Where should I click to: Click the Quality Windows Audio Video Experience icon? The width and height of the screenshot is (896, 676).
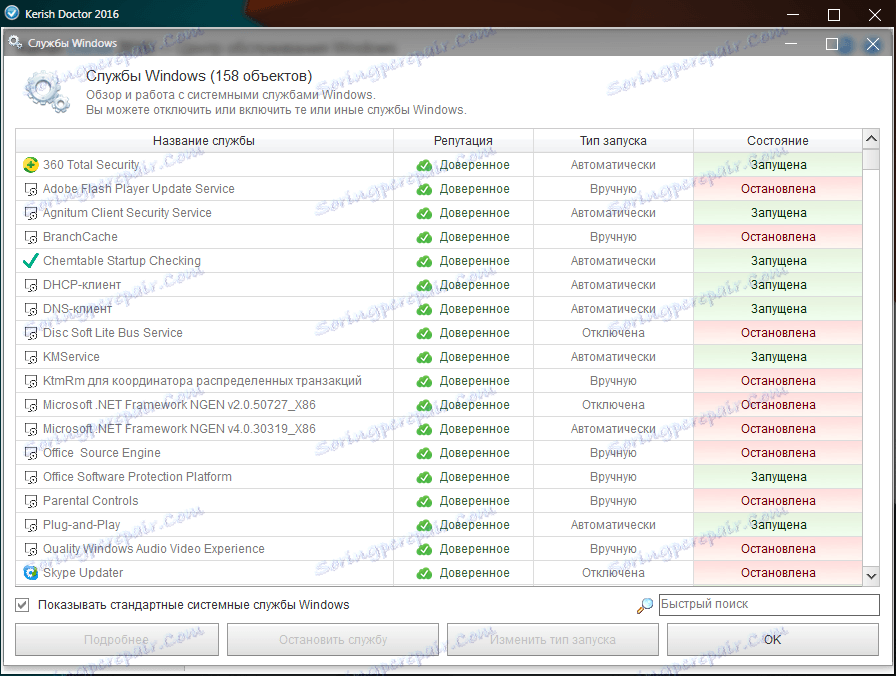coord(30,549)
